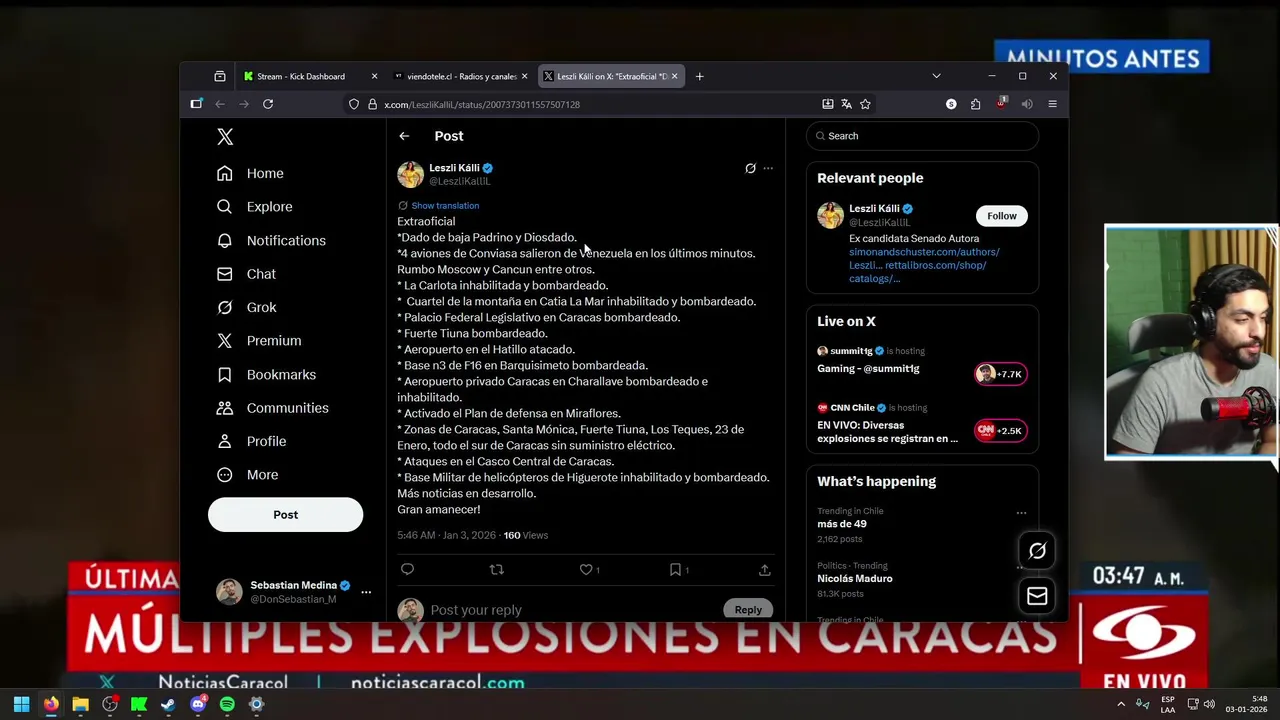Click the Post your reply field
The width and height of the screenshot is (1280, 720).
tap(573, 610)
